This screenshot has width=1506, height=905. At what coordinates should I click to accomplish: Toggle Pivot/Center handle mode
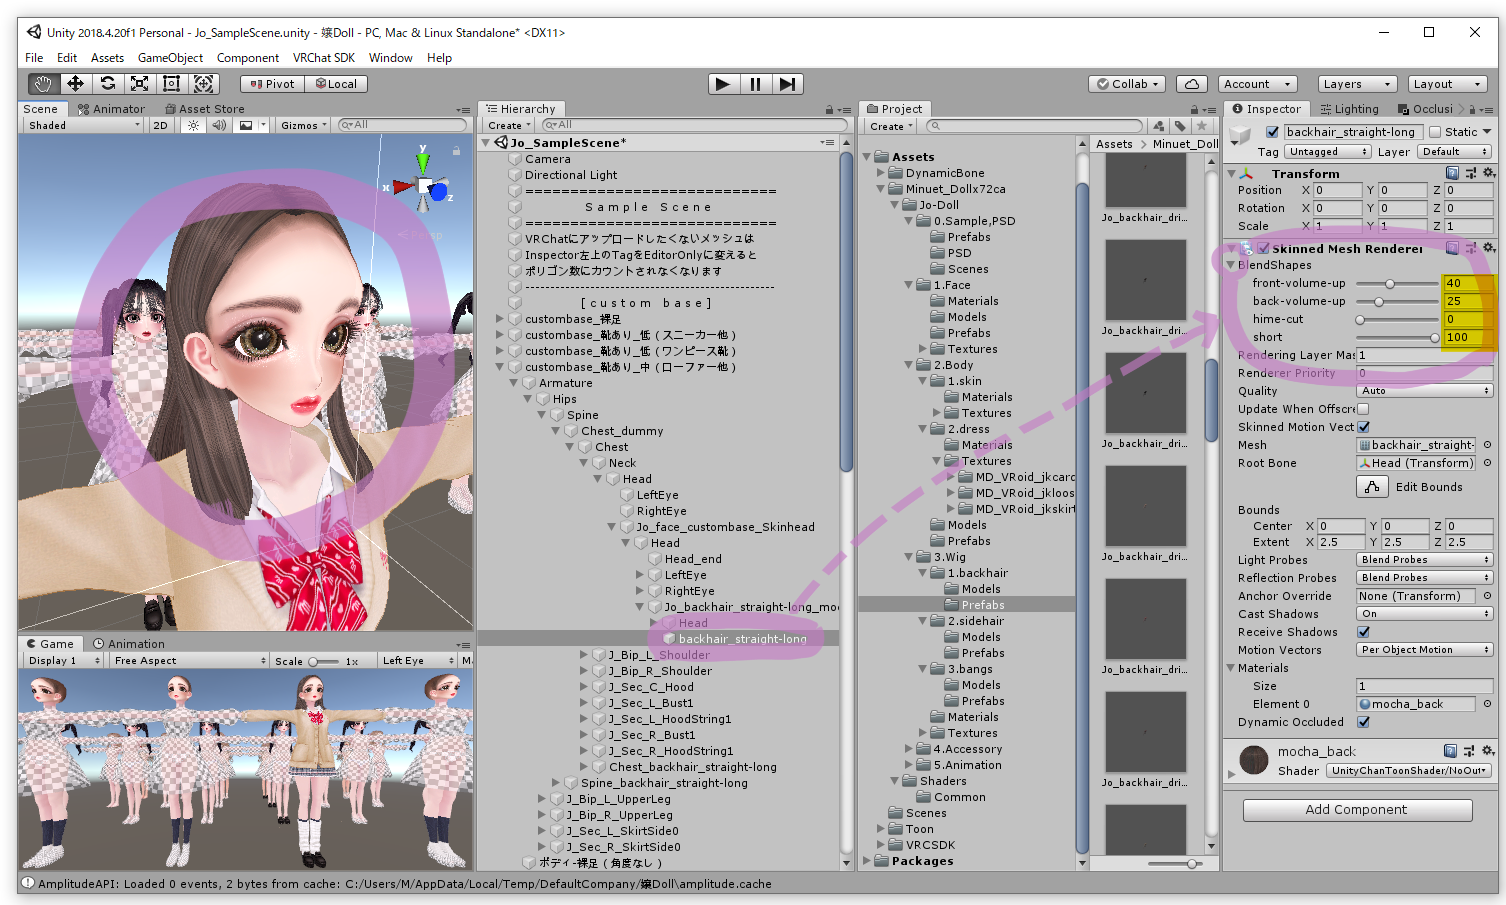pyautogui.click(x=272, y=84)
